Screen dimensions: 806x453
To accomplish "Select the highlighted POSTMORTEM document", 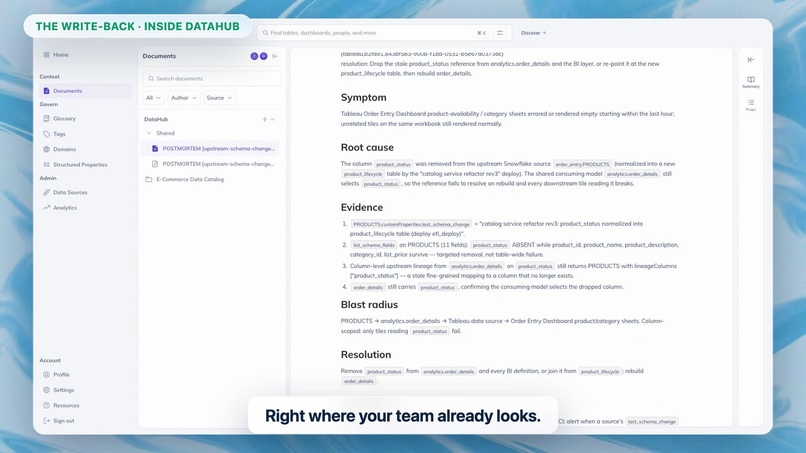I will click(x=210, y=149).
